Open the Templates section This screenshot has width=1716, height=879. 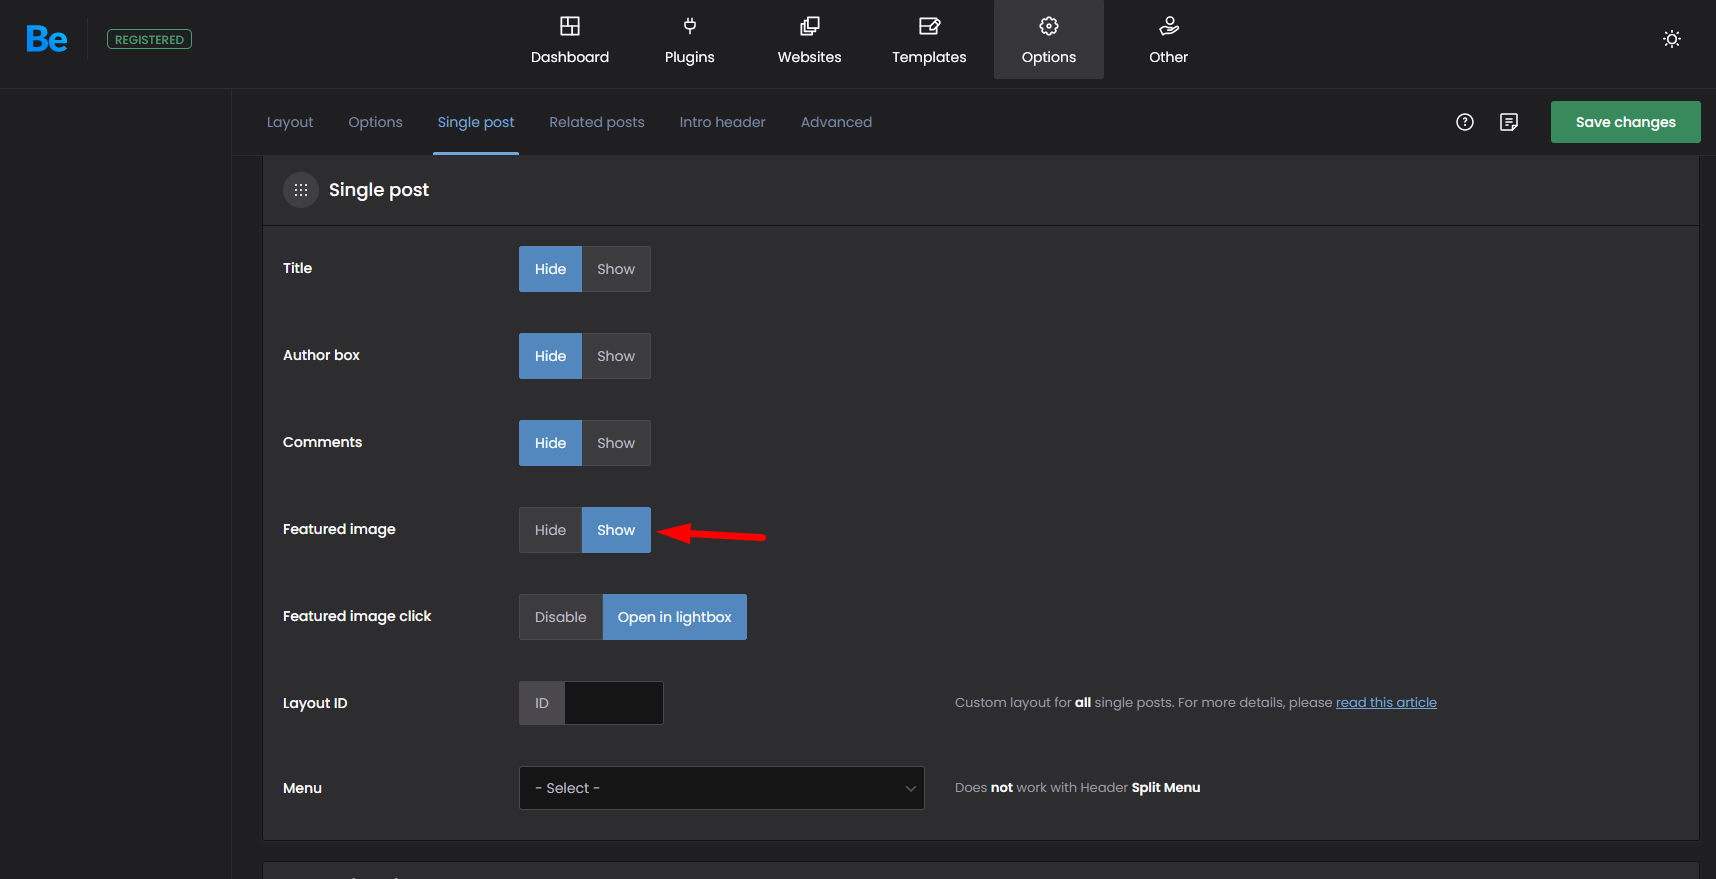point(929,40)
